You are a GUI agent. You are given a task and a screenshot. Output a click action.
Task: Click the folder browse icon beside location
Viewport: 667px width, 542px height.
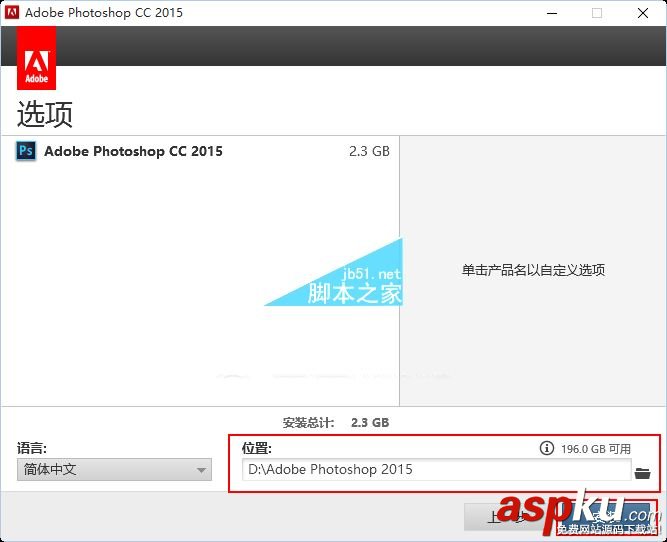click(x=642, y=473)
